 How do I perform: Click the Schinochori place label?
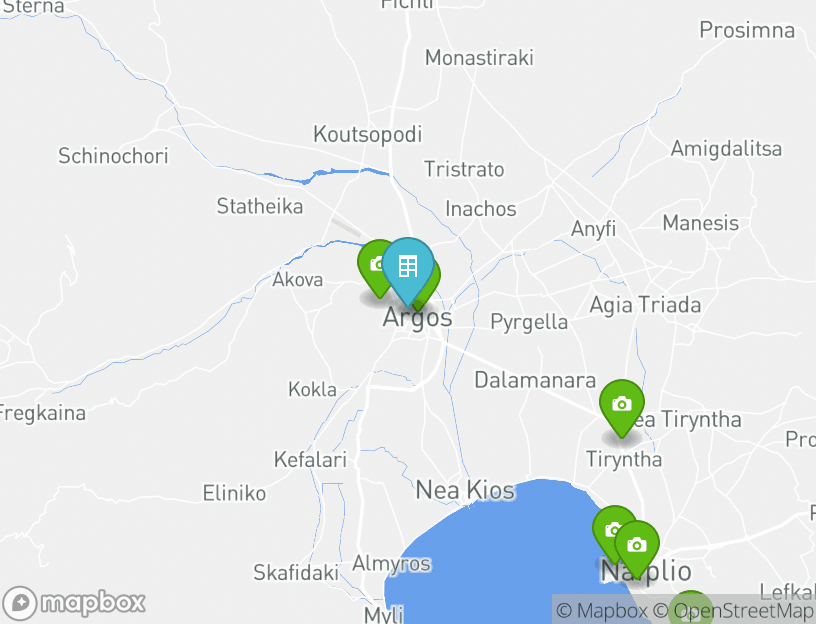pyautogui.click(x=113, y=156)
